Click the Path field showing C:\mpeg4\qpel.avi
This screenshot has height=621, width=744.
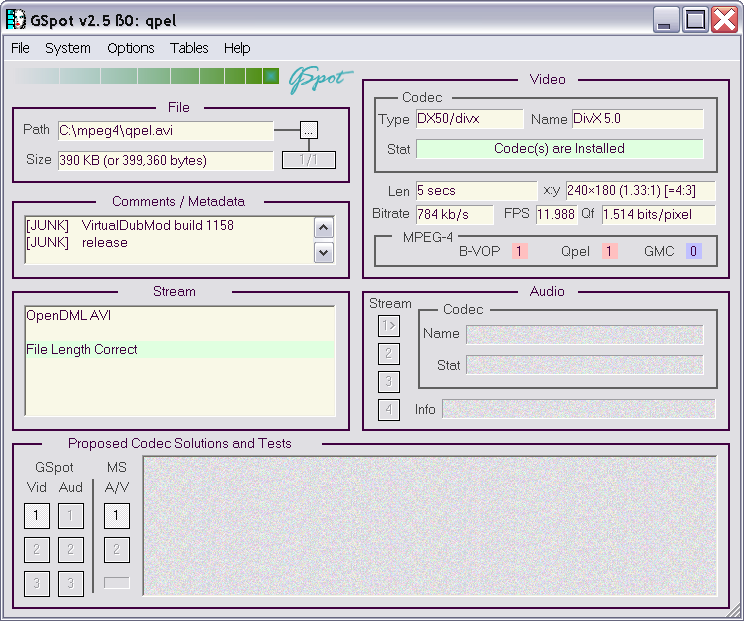click(166, 131)
